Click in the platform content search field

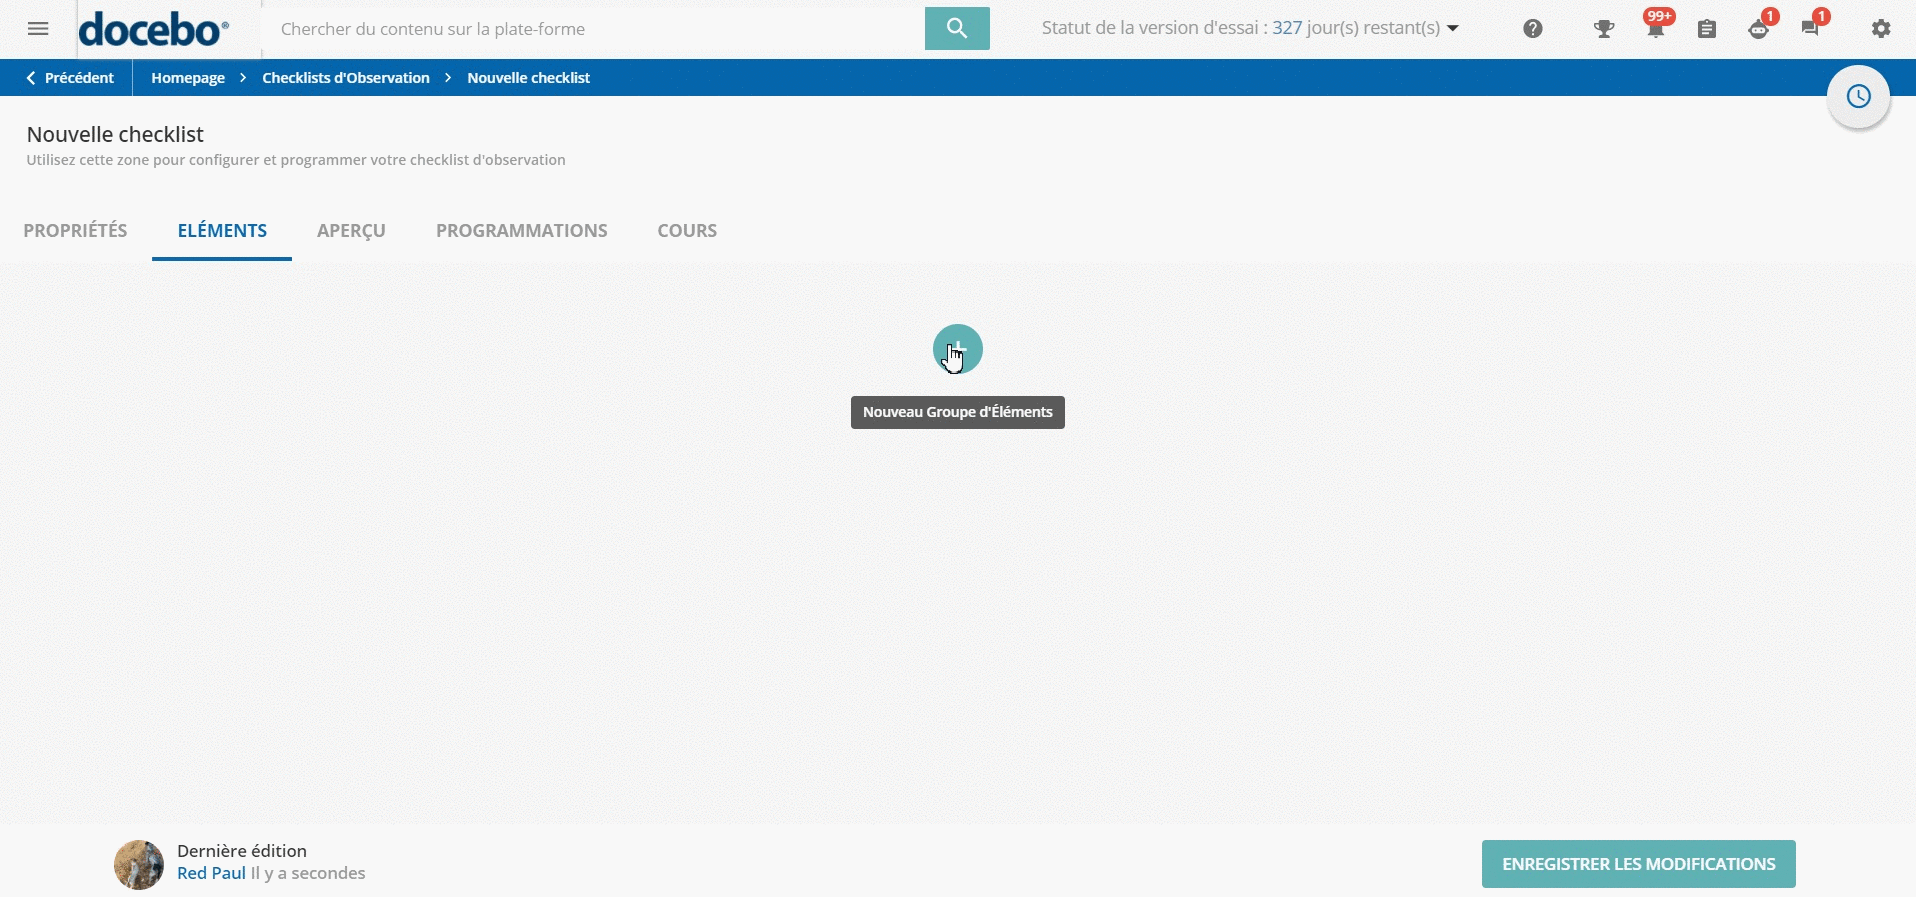tap(590, 29)
